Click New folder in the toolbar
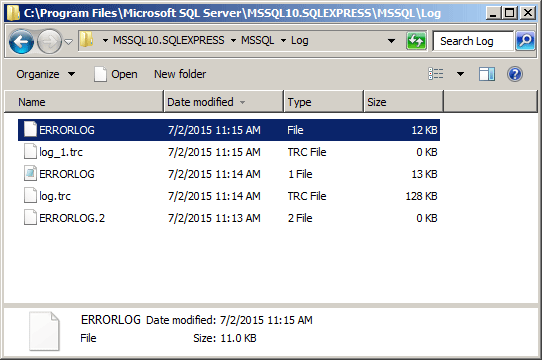 pyautogui.click(x=180, y=74)
